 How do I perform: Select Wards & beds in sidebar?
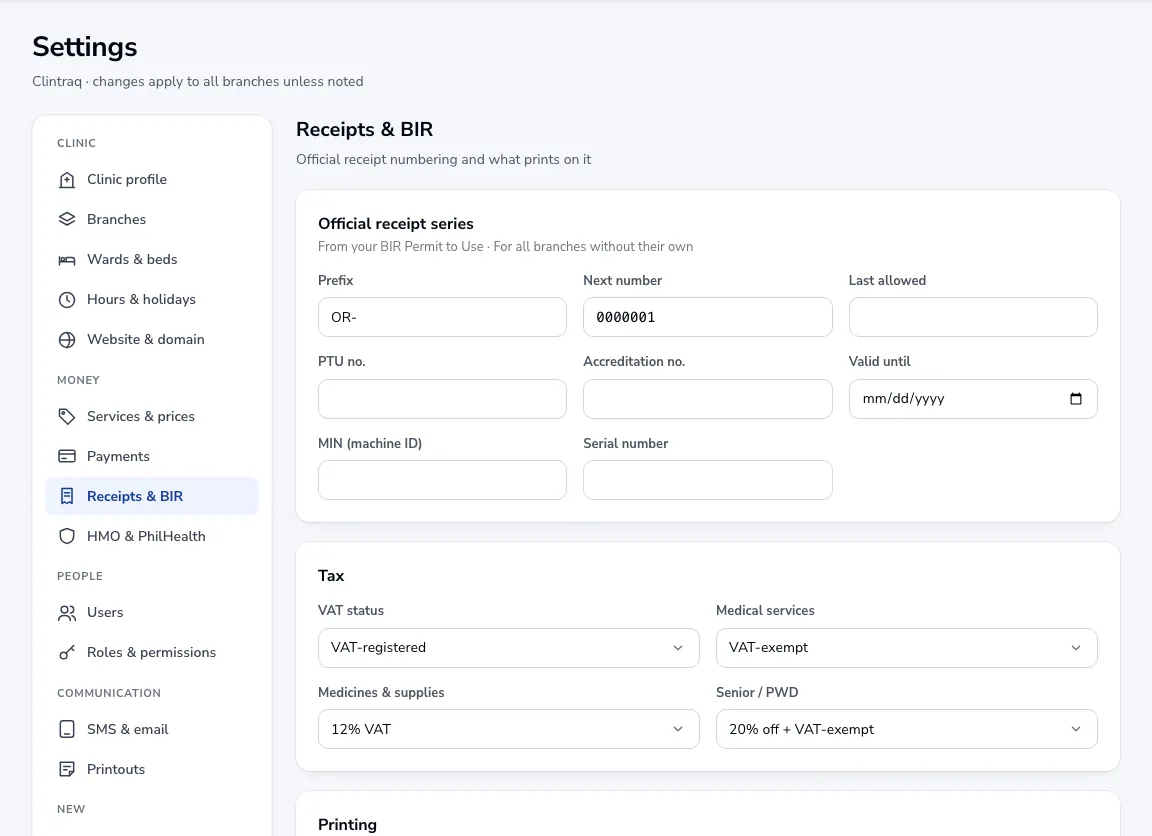(152, 260)
